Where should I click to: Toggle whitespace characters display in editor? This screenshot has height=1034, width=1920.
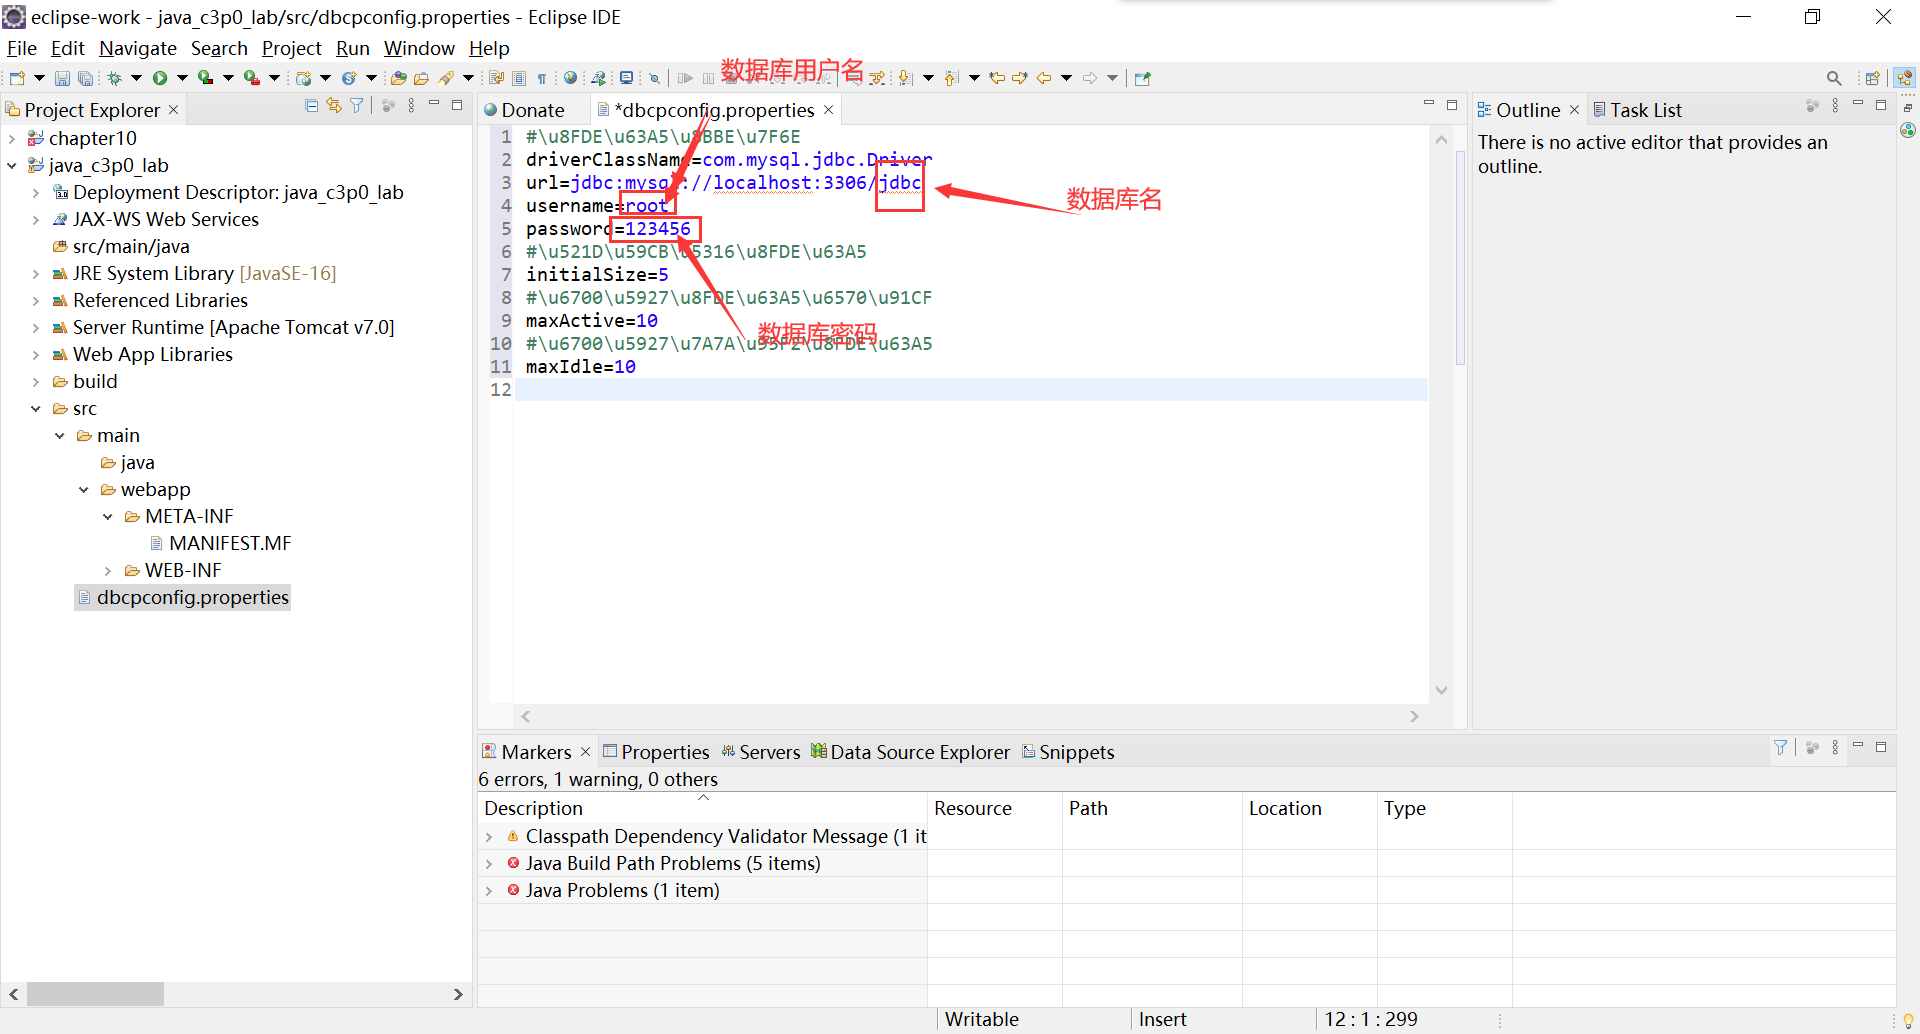(542, 77)
